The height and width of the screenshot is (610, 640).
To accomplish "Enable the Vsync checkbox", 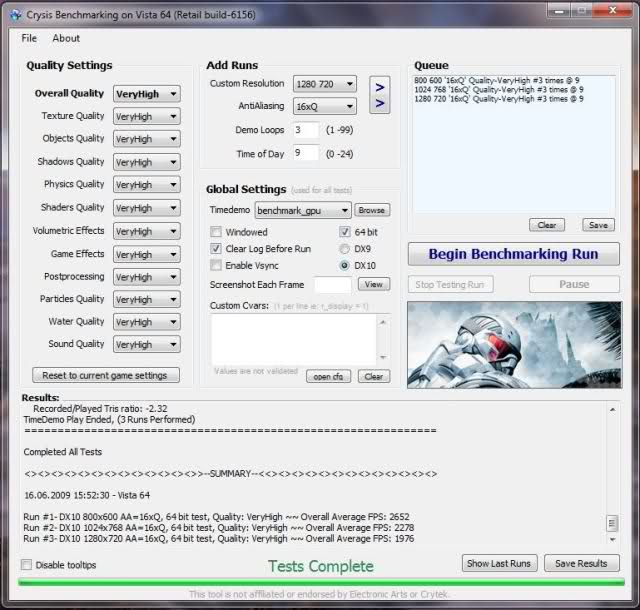I will pyautogui.click(x=216, y=265).
